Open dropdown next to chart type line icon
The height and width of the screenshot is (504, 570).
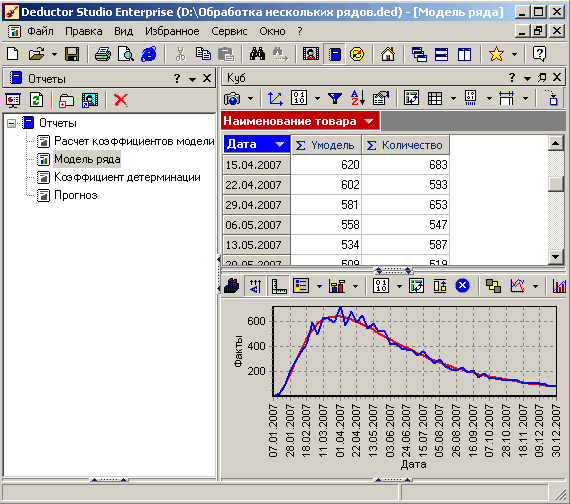[x=535, y=286]
